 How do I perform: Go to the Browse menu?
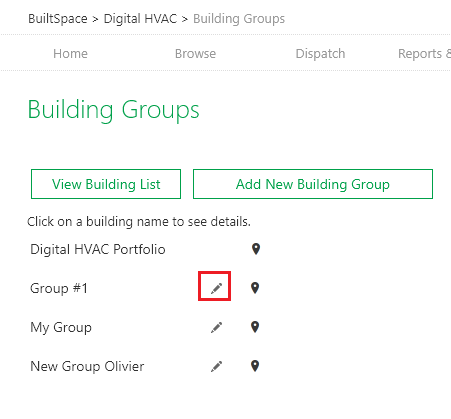tap(195, 54)
